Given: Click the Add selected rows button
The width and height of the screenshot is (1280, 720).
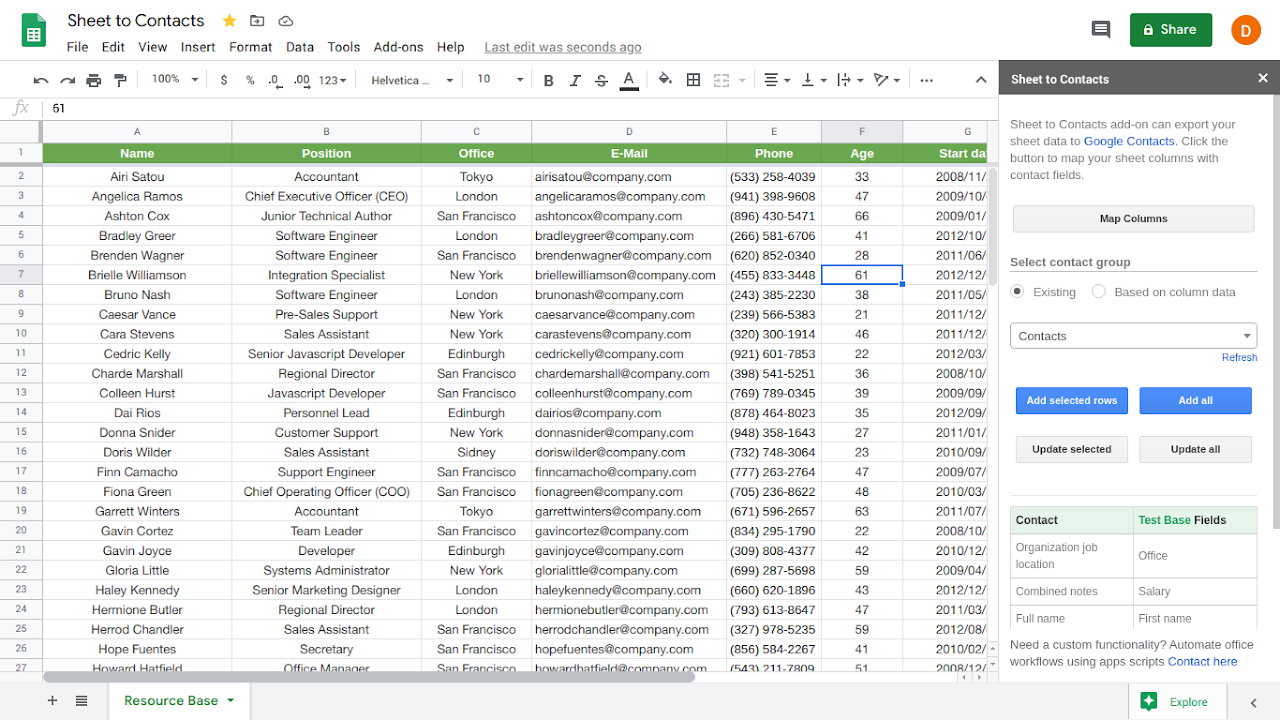Looking at the screenshot, I should coord(1071,400).
